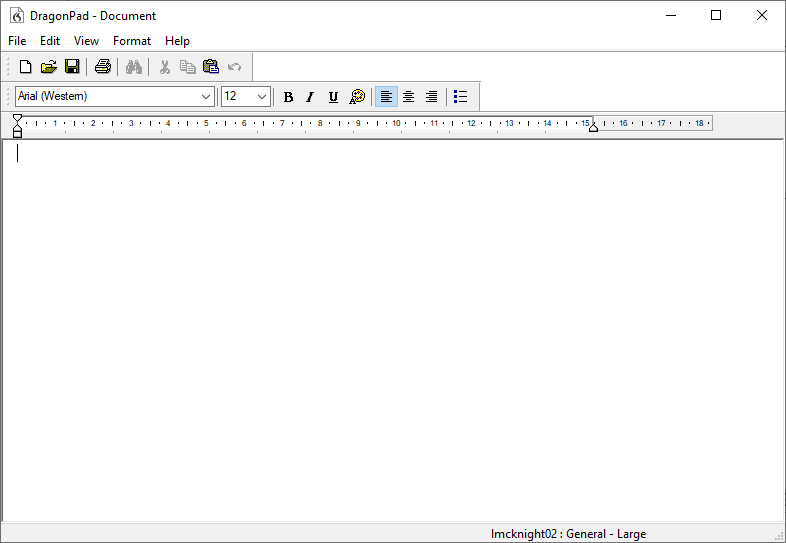The height and width of the screenshot is (543, 786).
Task: Maximize the DragonPad window
Action: pos(716,16)
